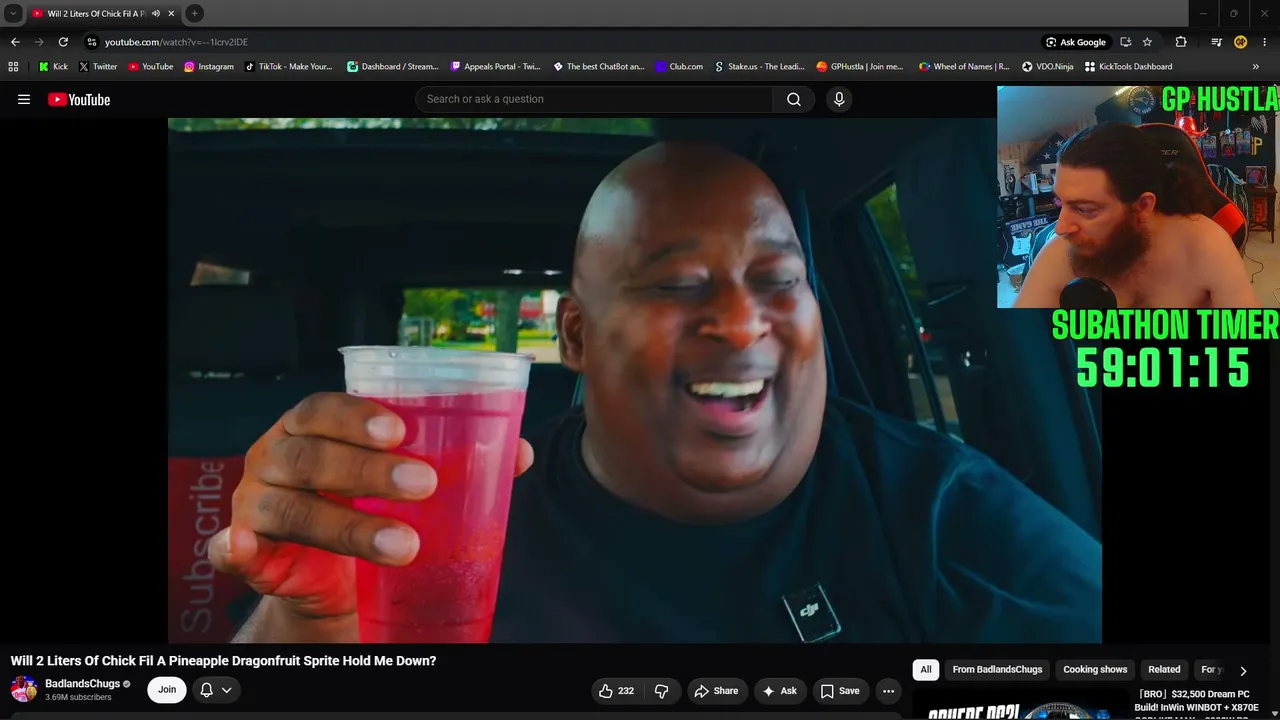The image size is (1280, 720).
Task: Open the apps grid in bookmarks bar
Action: [x=13, y=67]
